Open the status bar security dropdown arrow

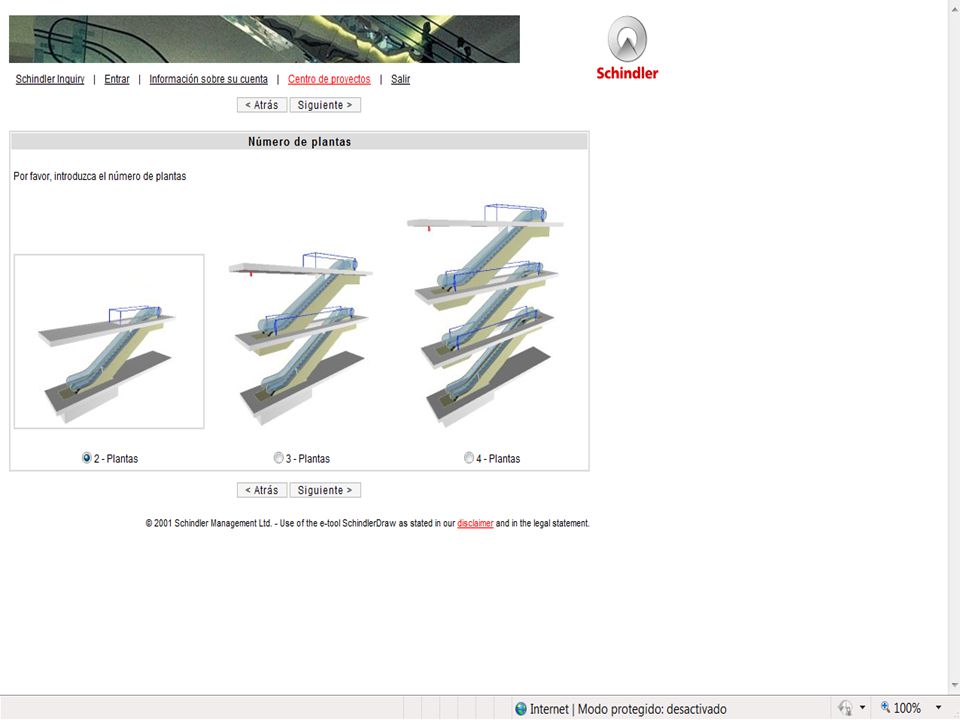point(863,708)
